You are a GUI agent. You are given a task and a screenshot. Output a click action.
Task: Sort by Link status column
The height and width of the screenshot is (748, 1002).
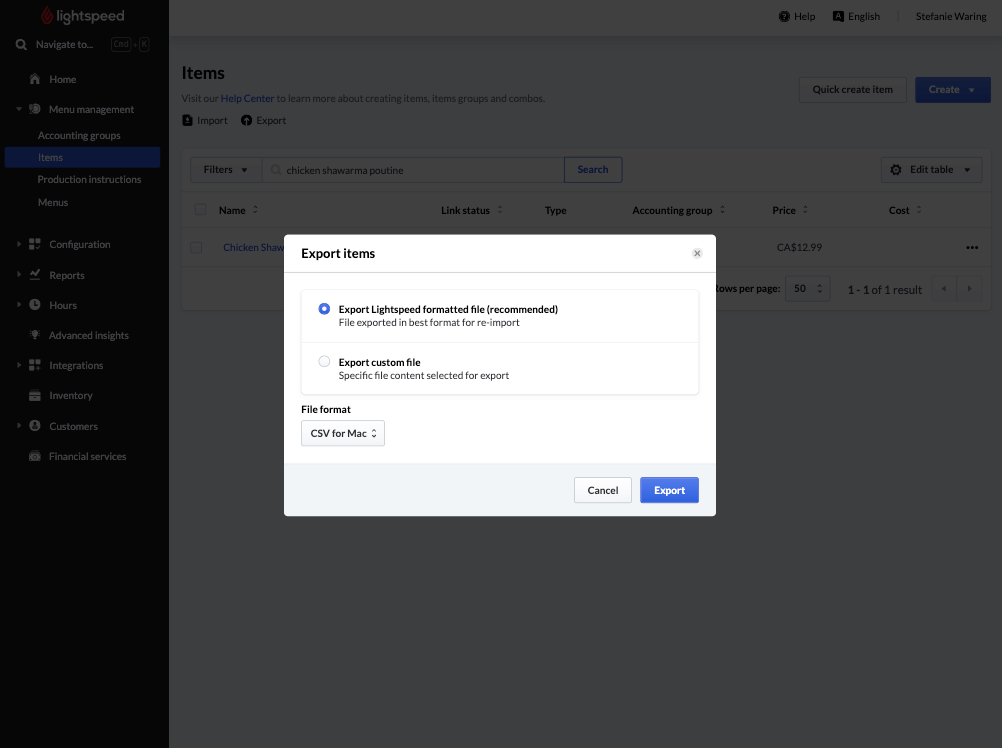472,210
